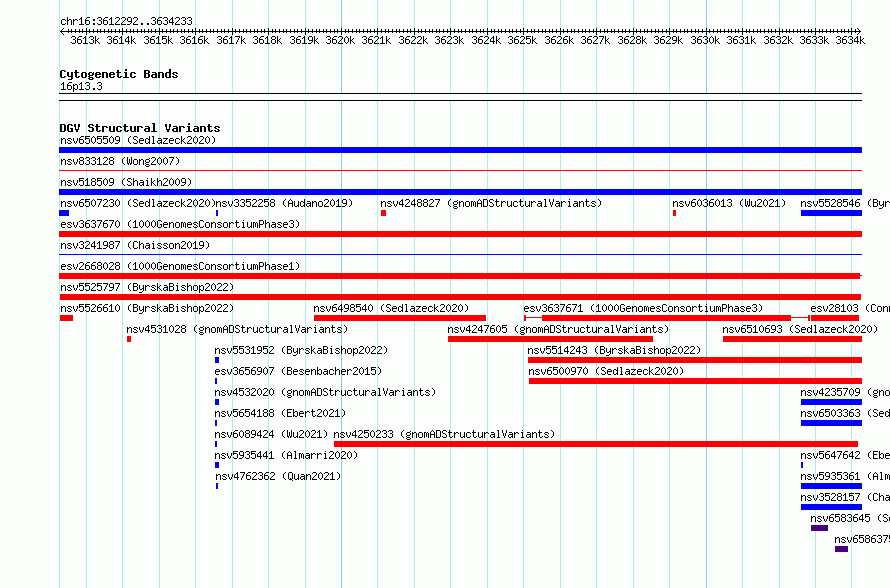The image size is (890, 588).
Task: Open nsv4762362 (Quan2021) label
Action: (x=278, y=476)
